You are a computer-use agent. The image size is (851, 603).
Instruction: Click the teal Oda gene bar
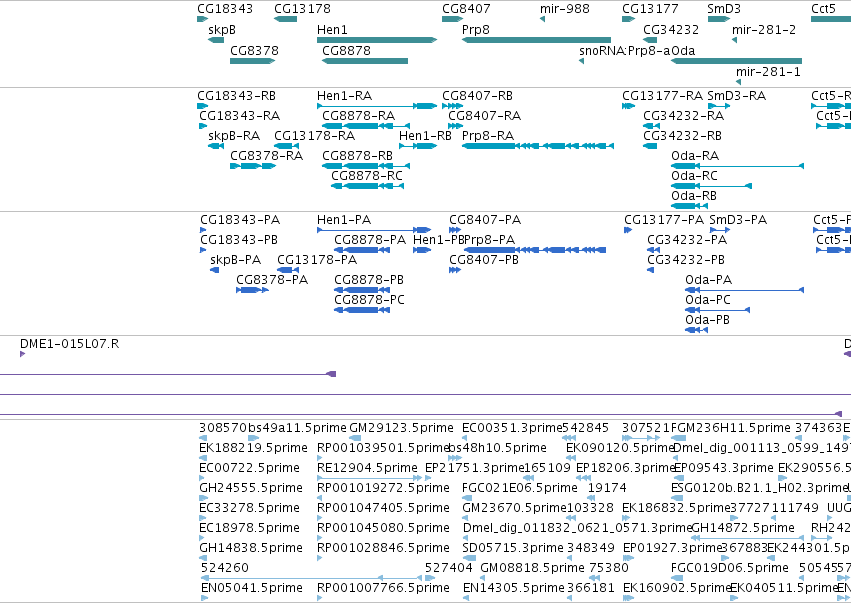click(x=736, y=61)
